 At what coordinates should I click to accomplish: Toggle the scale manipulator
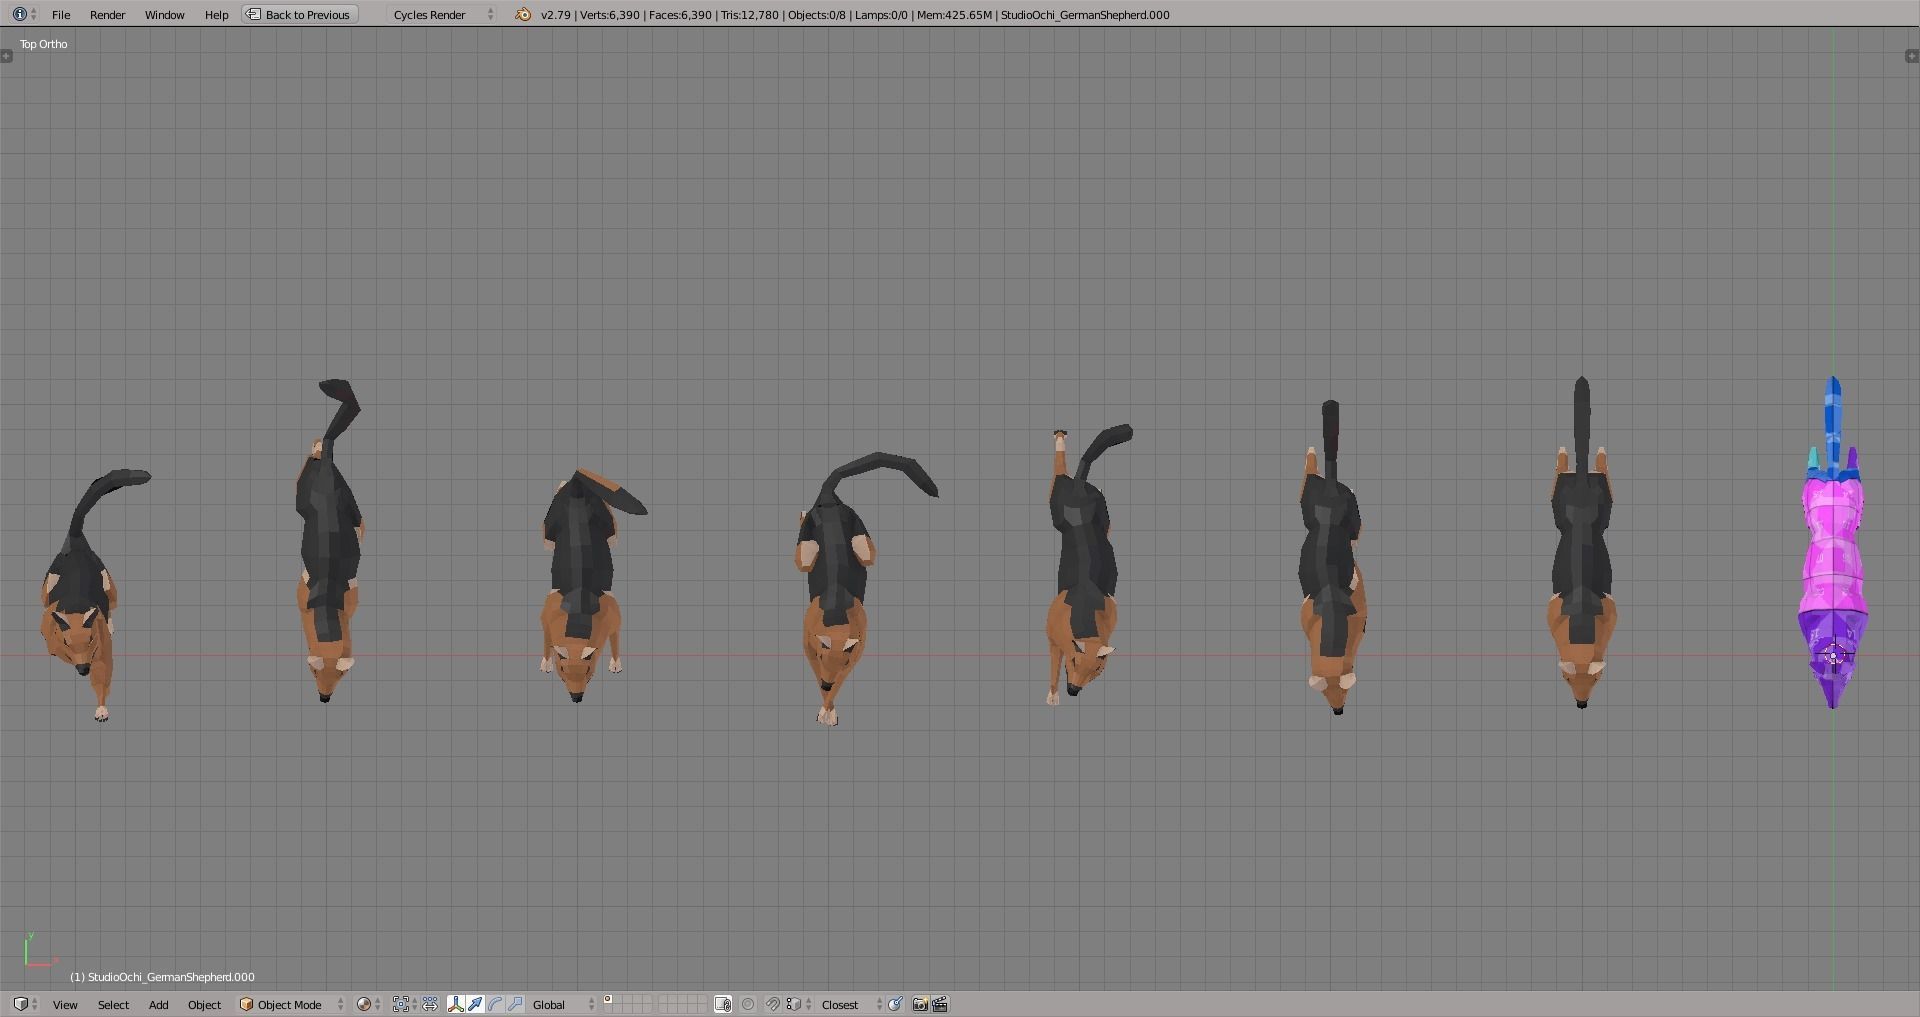[x=515, y=1004]
